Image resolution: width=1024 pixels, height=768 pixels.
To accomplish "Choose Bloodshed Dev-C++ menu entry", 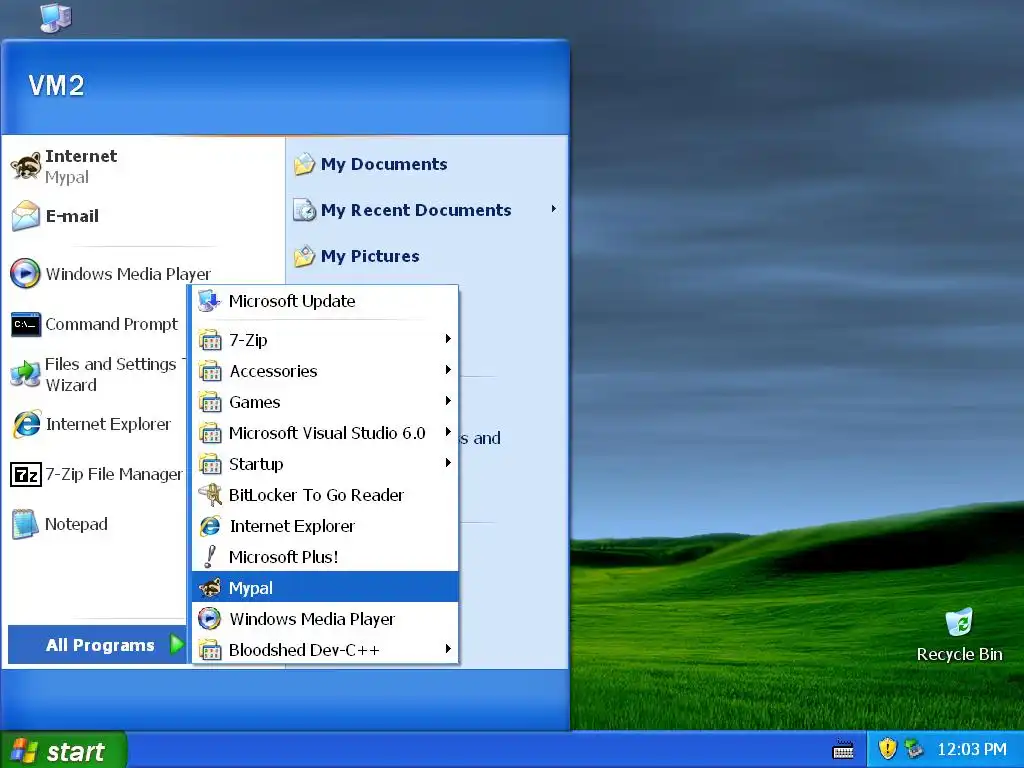I will coord(325,650).
